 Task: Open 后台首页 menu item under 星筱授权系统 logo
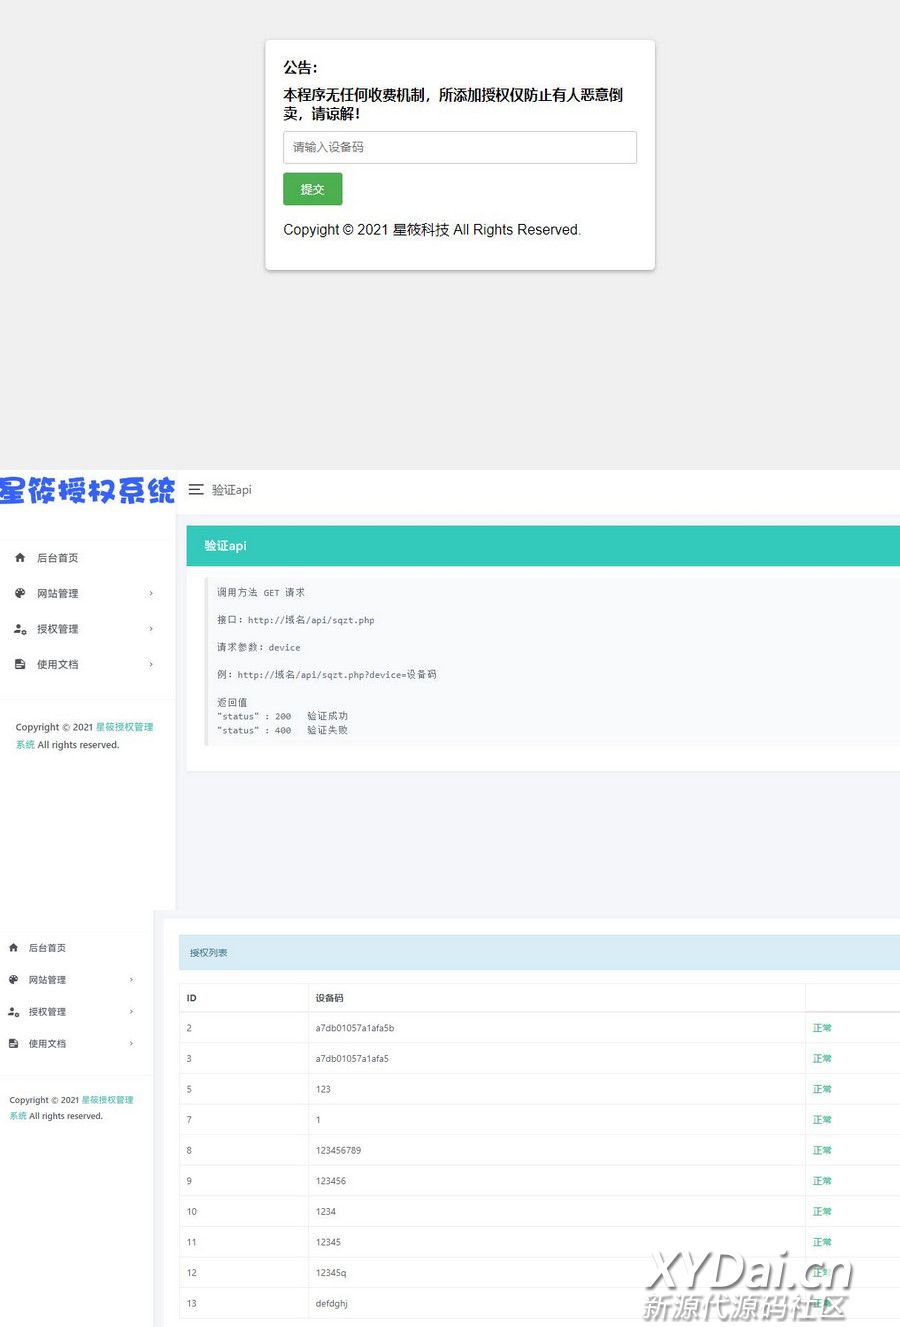click(x=58, y=558)
